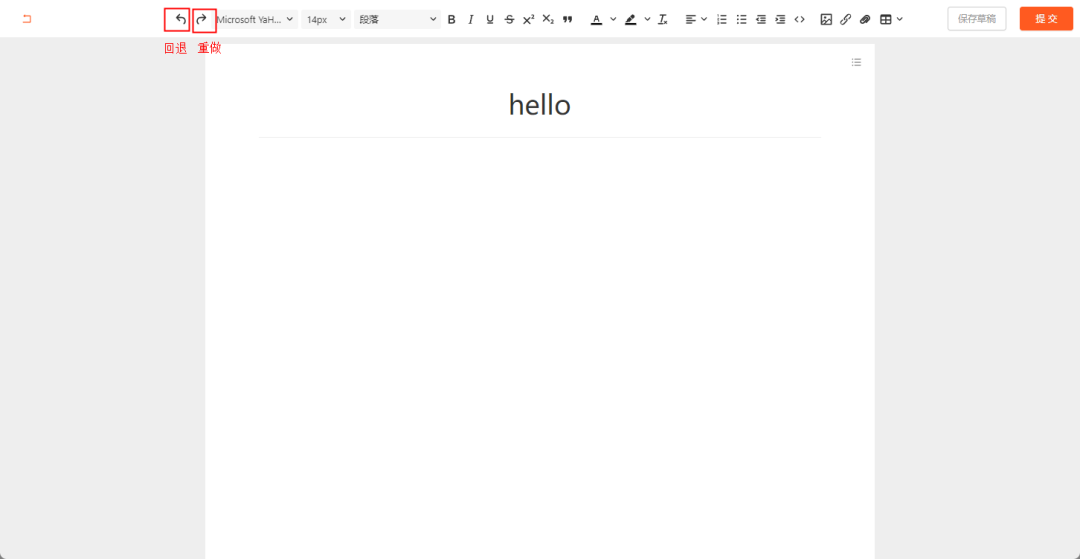
Task: Toggle subscript formatting
Action: coord(548,19)
